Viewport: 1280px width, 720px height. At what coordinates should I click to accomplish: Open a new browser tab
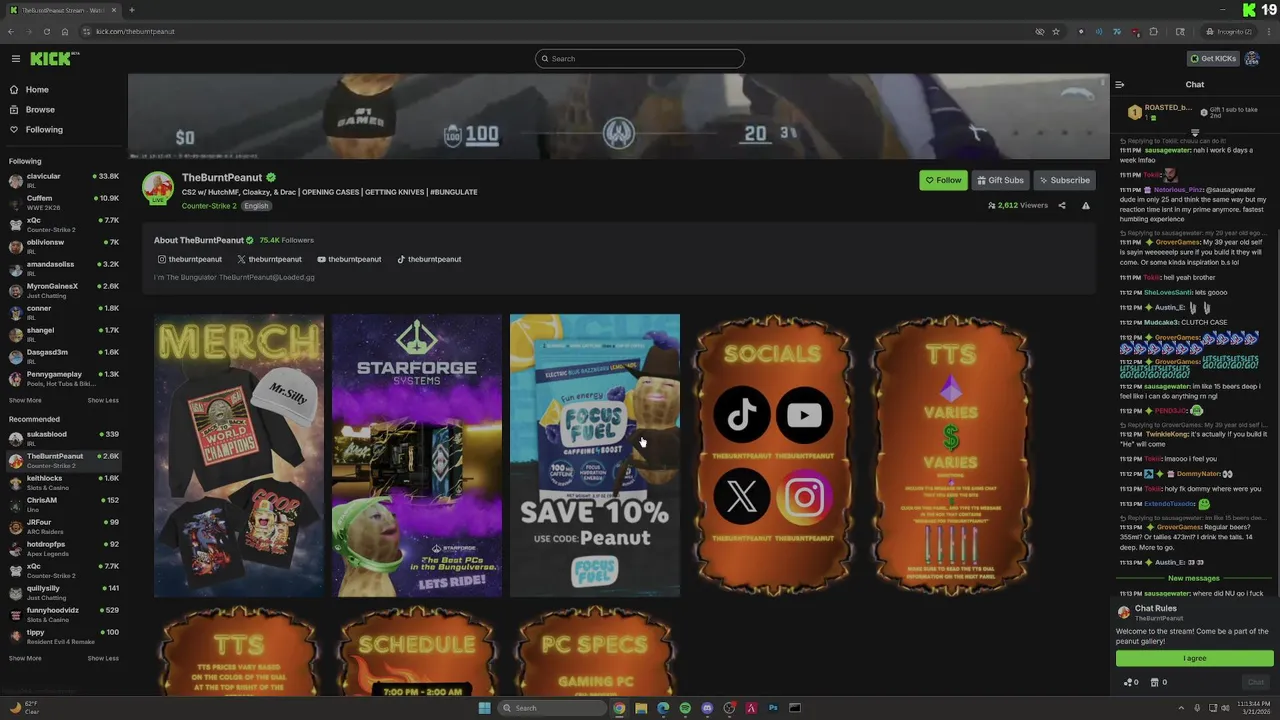pos(131,10)
